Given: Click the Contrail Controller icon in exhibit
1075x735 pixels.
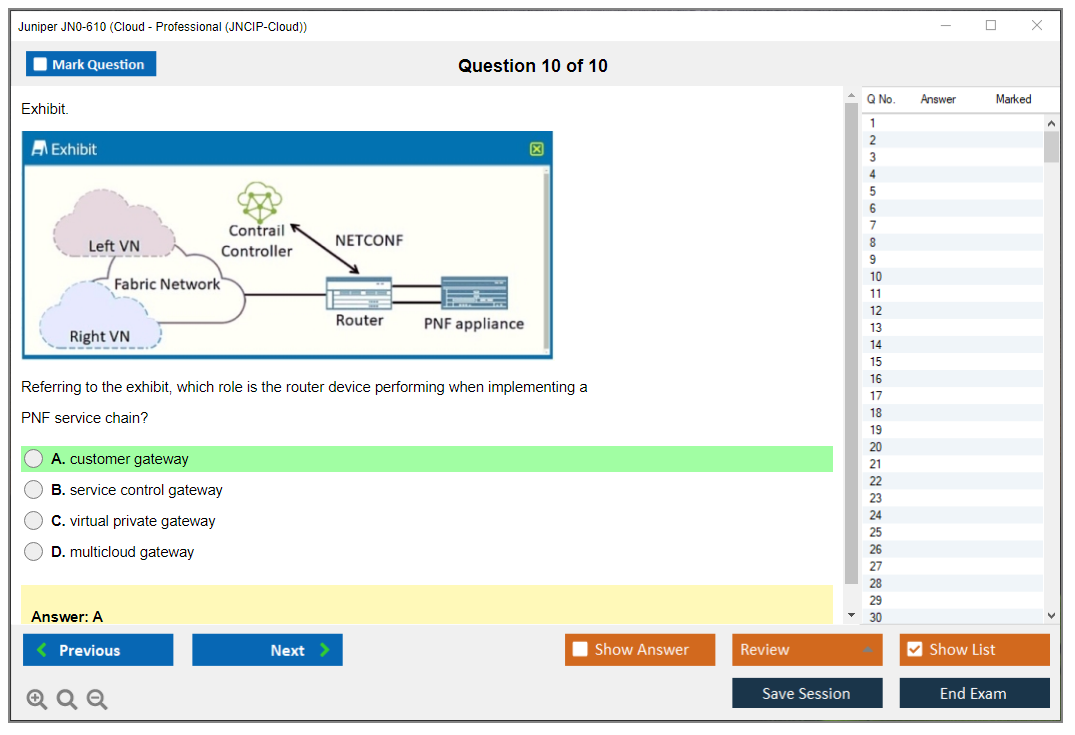Looking at the screenshot, I should pos(259,201).
